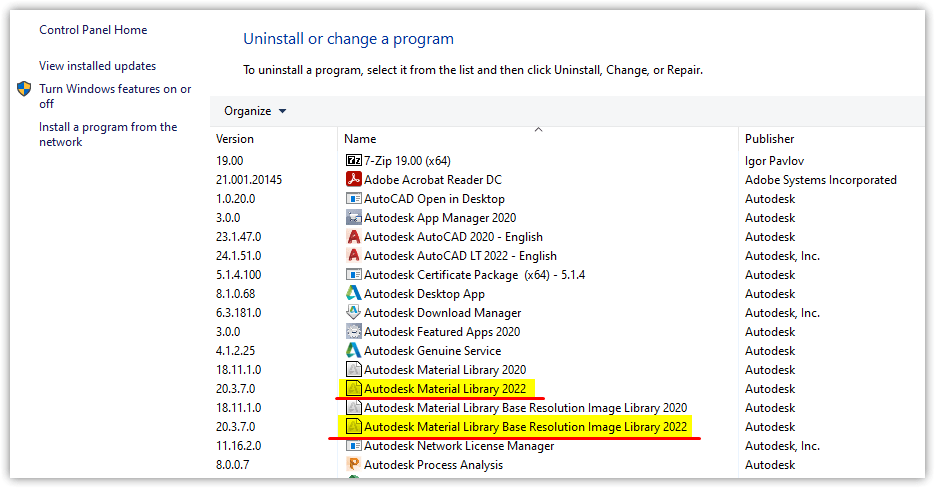Screen dimensions: 935x488
Task: Click the Windows features shield icon
Action: [24, 89]
